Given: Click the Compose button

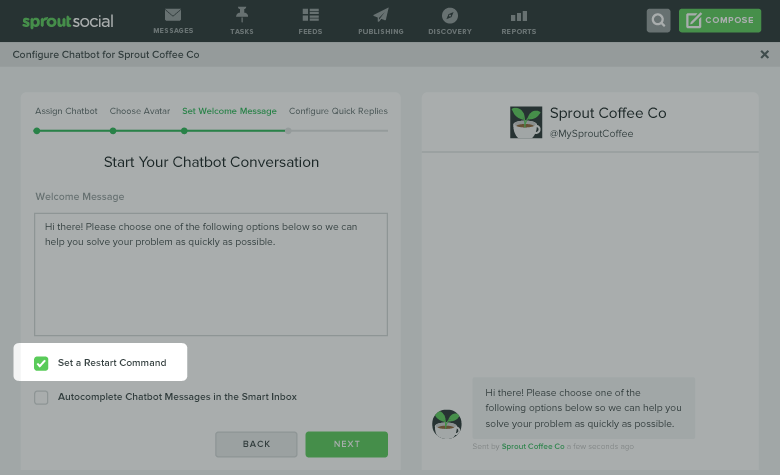Looking at the screenshot, I should coord(720,20).
